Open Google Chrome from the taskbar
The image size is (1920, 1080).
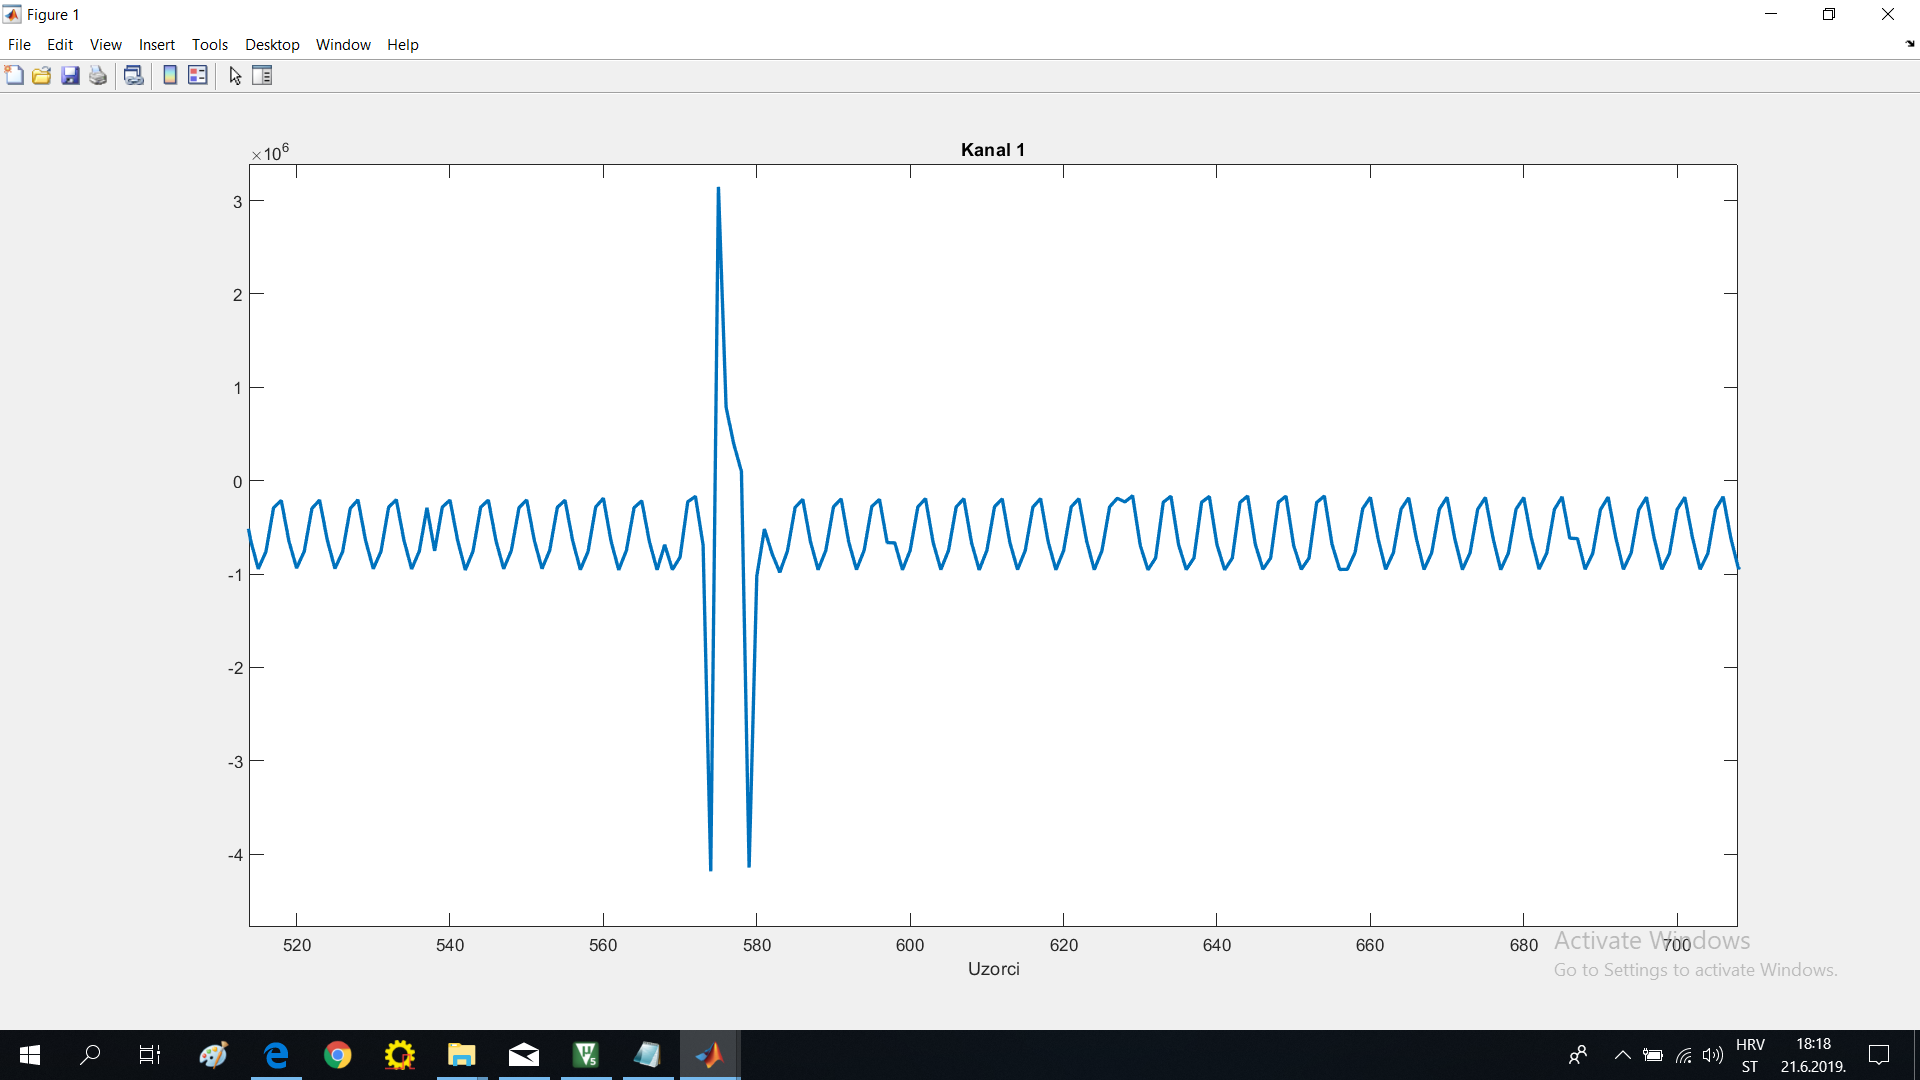(338, 1055)
